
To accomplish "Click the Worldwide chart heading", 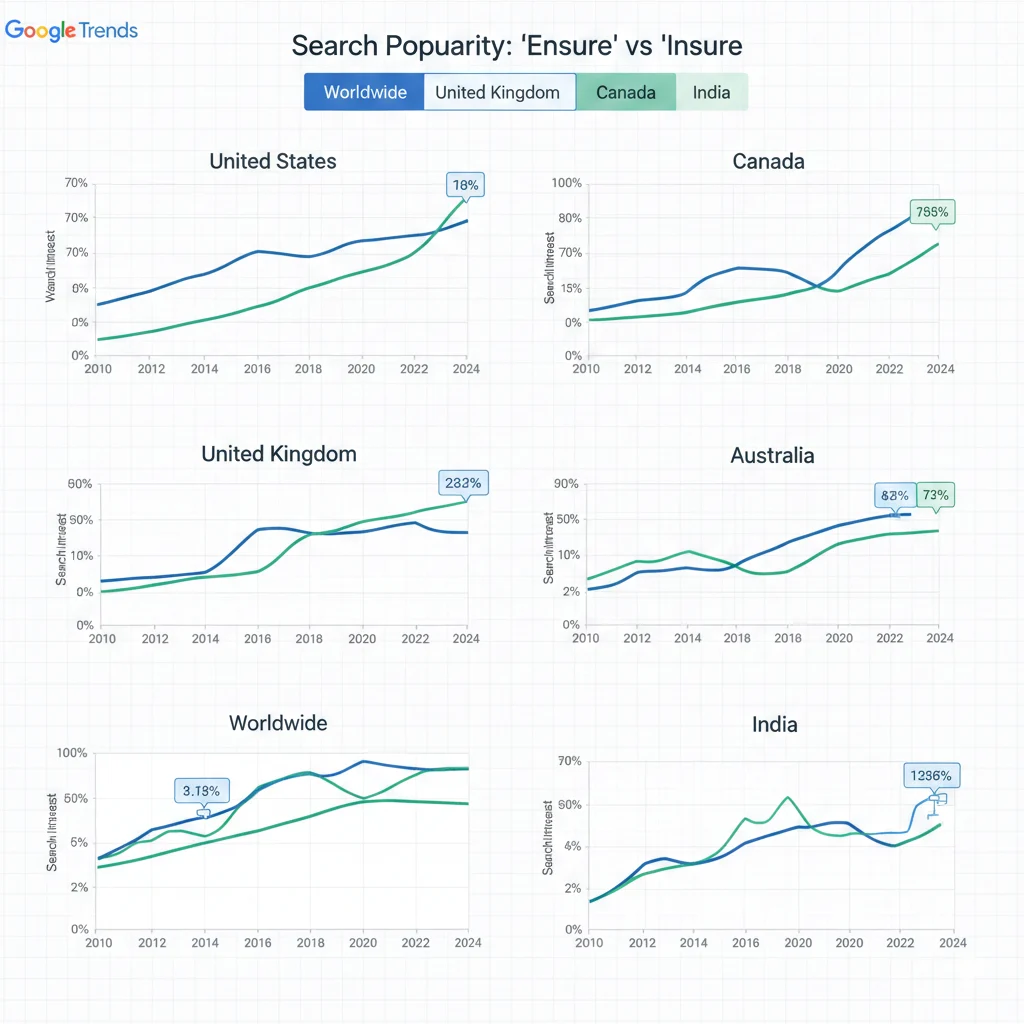I will (278, 723).
